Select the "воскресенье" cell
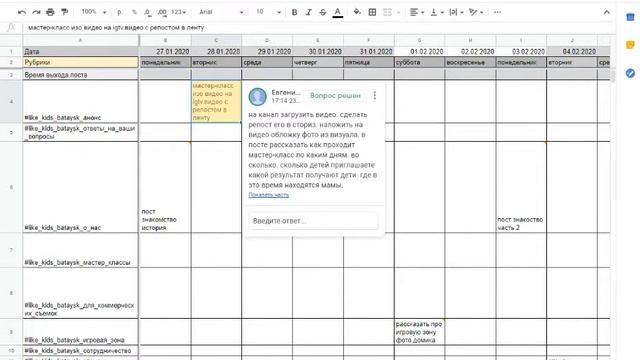Screen dimensions: 640x360 470,62
